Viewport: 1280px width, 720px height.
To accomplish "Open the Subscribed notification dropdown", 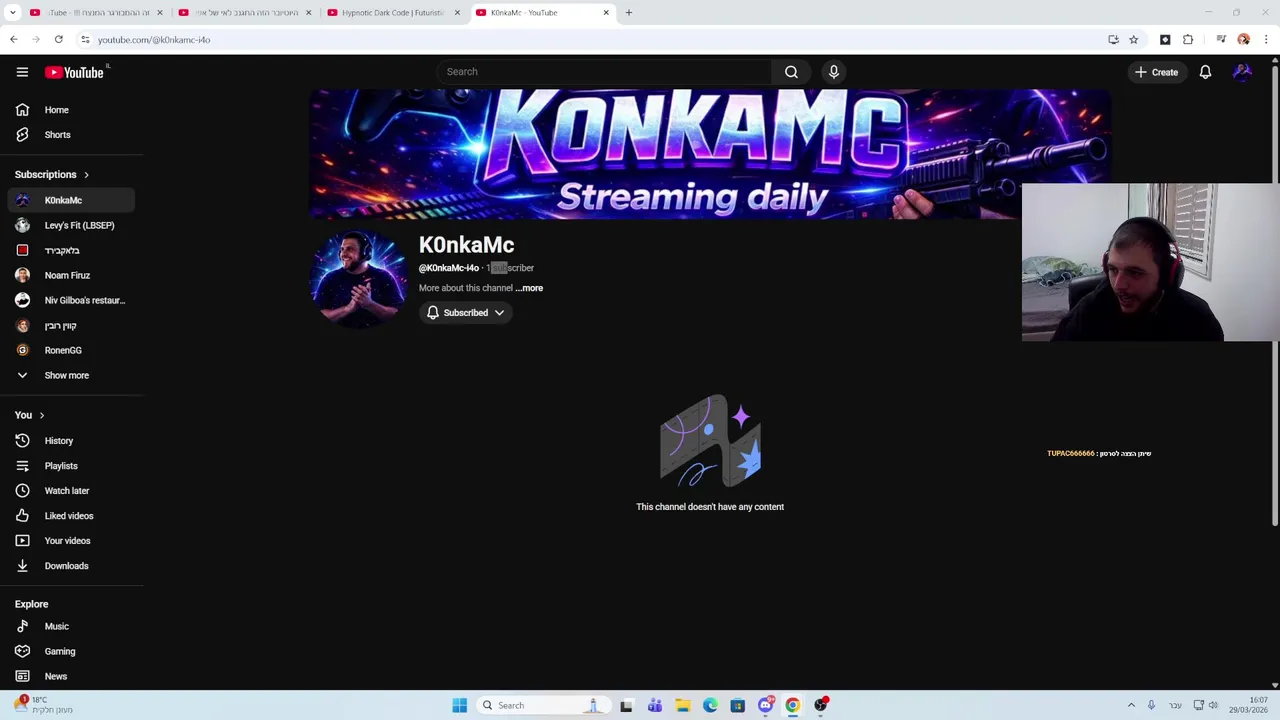I will pyautogui.click(x=467, y=313).
